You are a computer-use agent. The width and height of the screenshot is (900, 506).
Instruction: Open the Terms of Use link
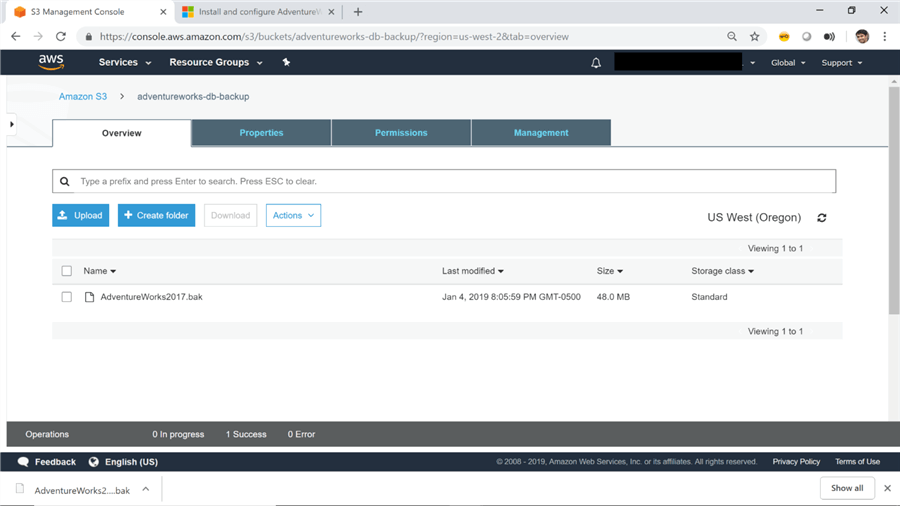coord(857,462)
